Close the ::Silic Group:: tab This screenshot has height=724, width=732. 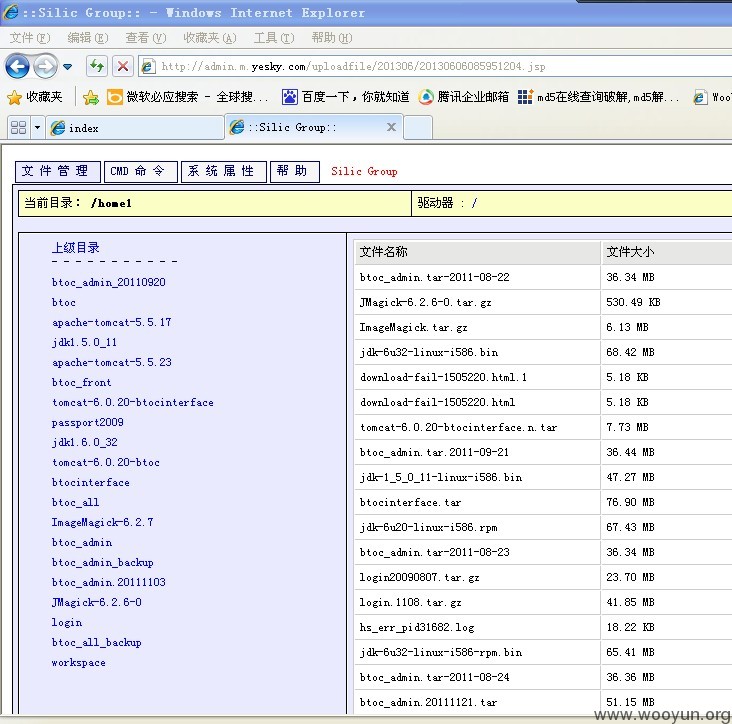coord(391,127)
